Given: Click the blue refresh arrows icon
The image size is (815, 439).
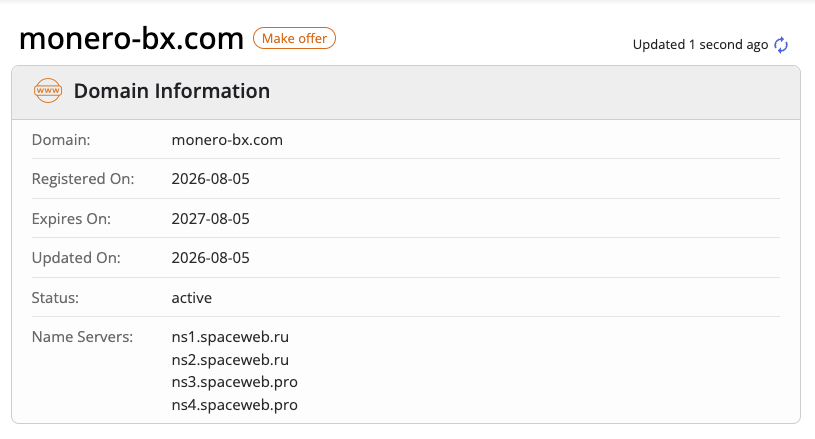Looking at the screenshot, I should (x=781, y=45).
